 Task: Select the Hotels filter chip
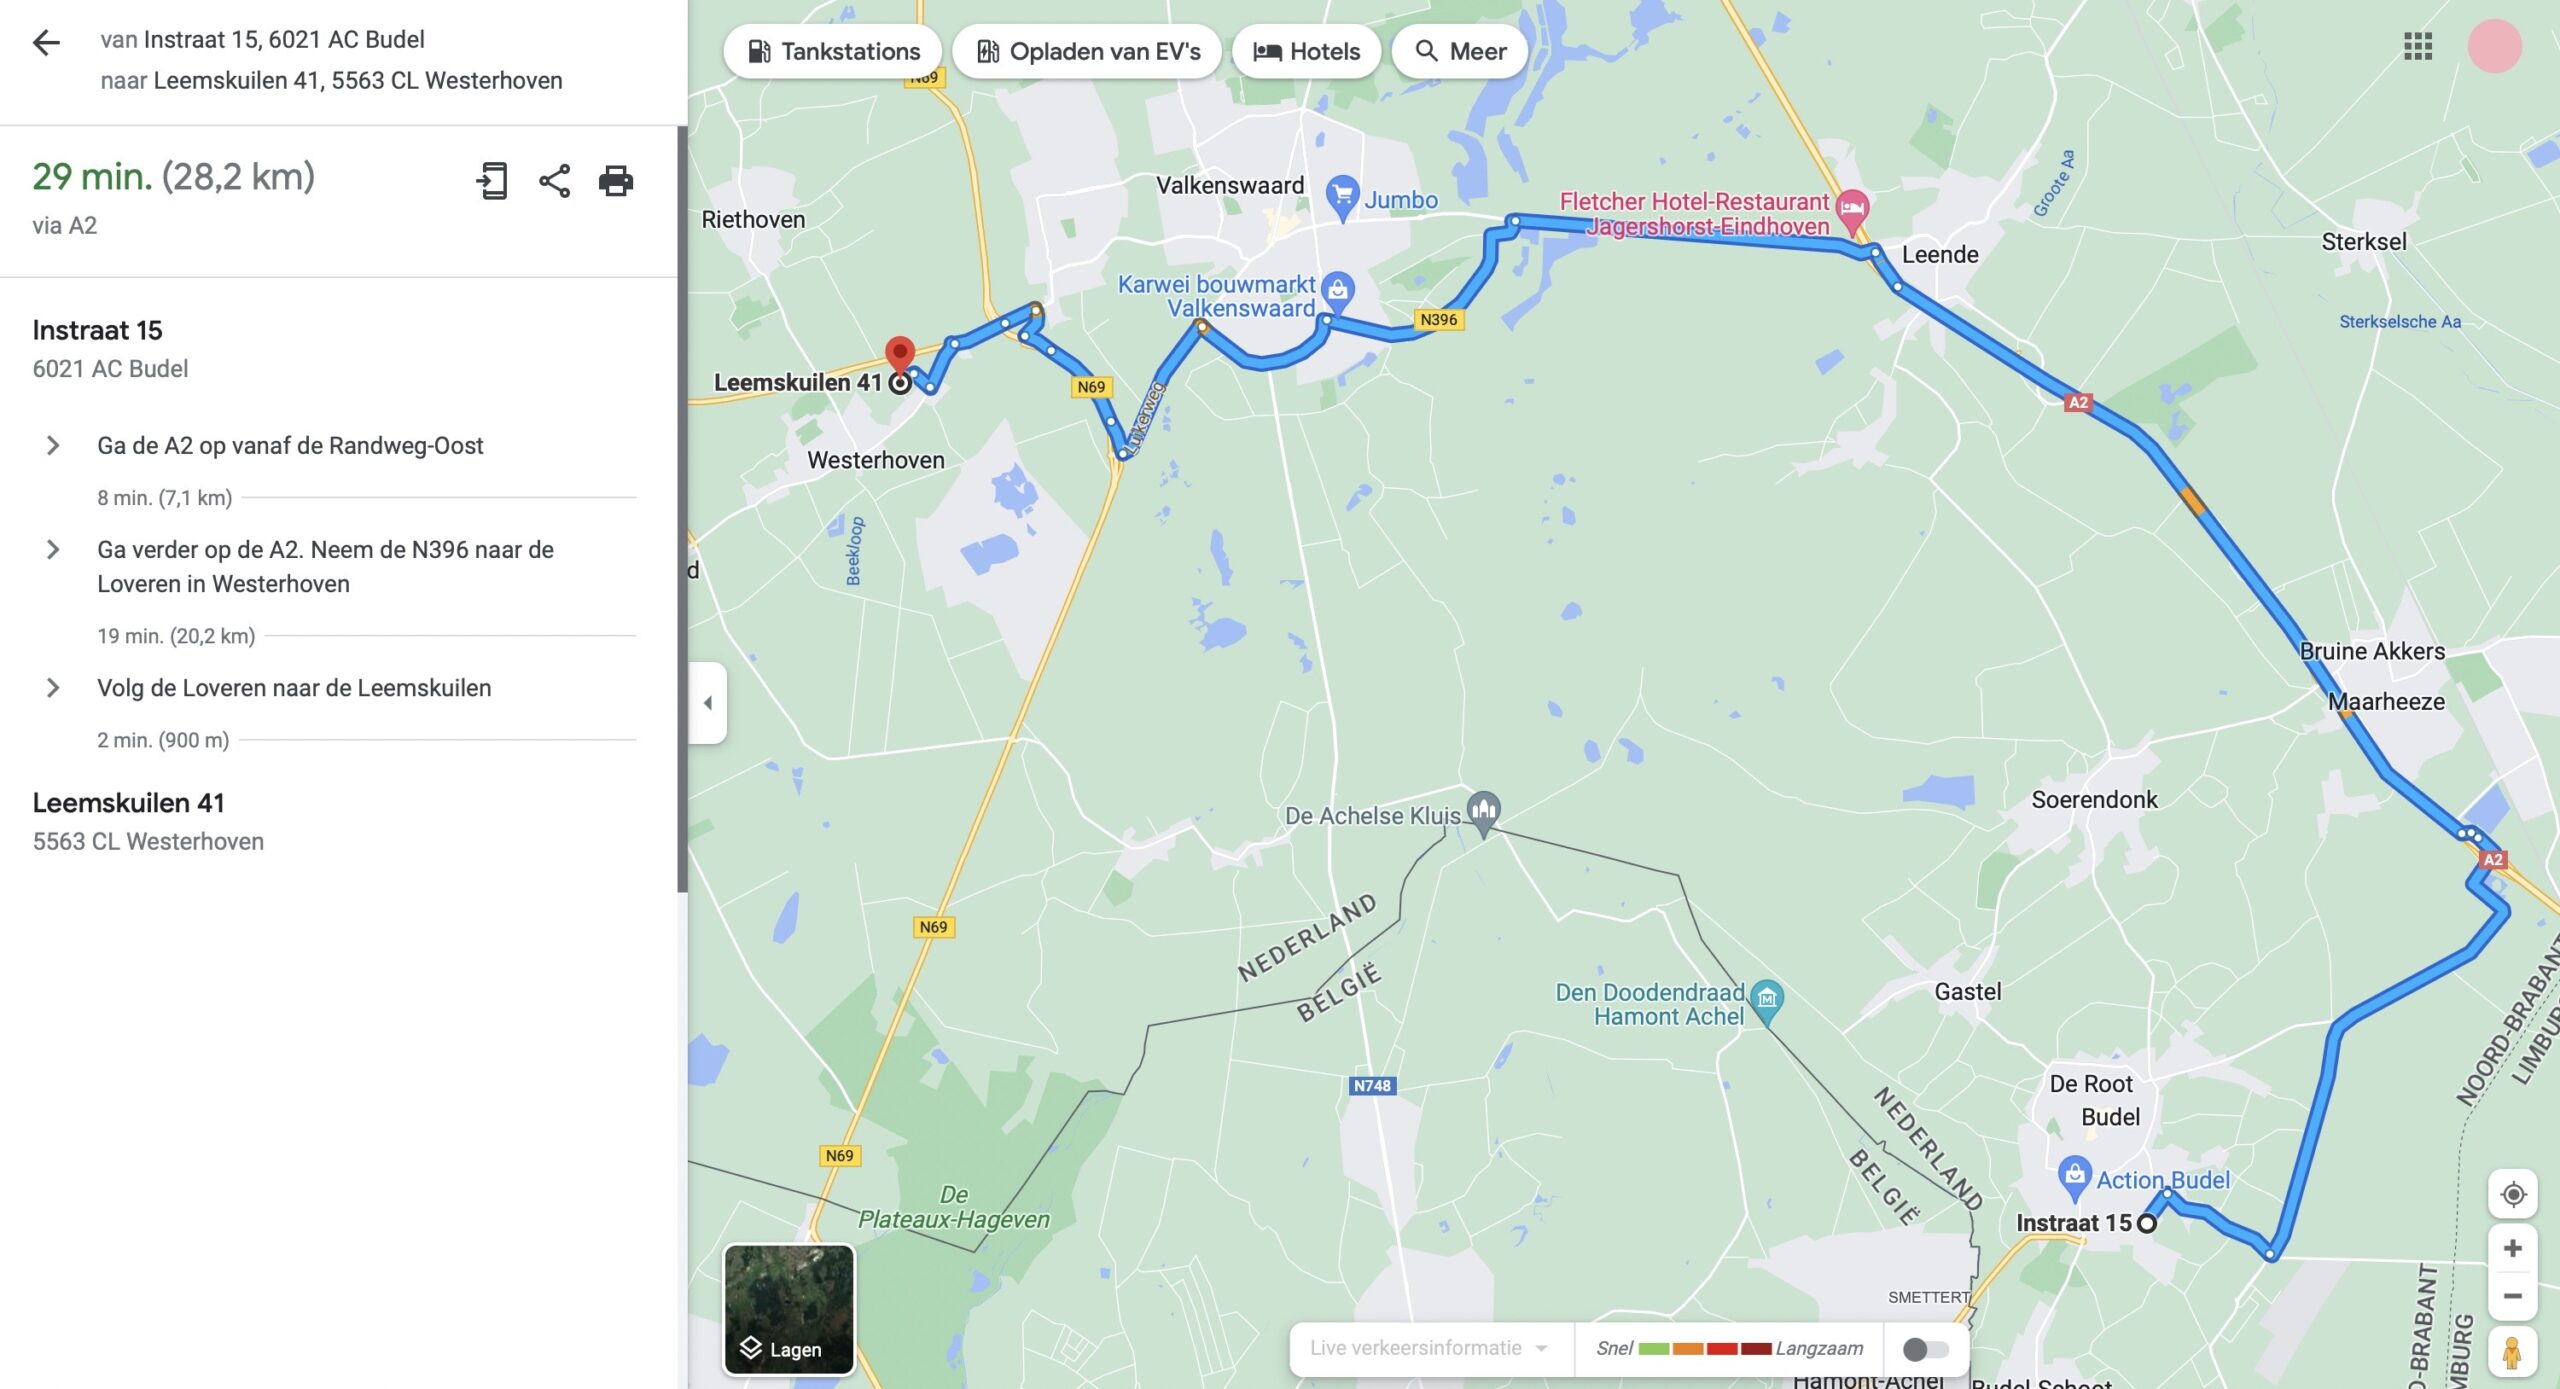pyautogui.click(x=1306, y=51)
